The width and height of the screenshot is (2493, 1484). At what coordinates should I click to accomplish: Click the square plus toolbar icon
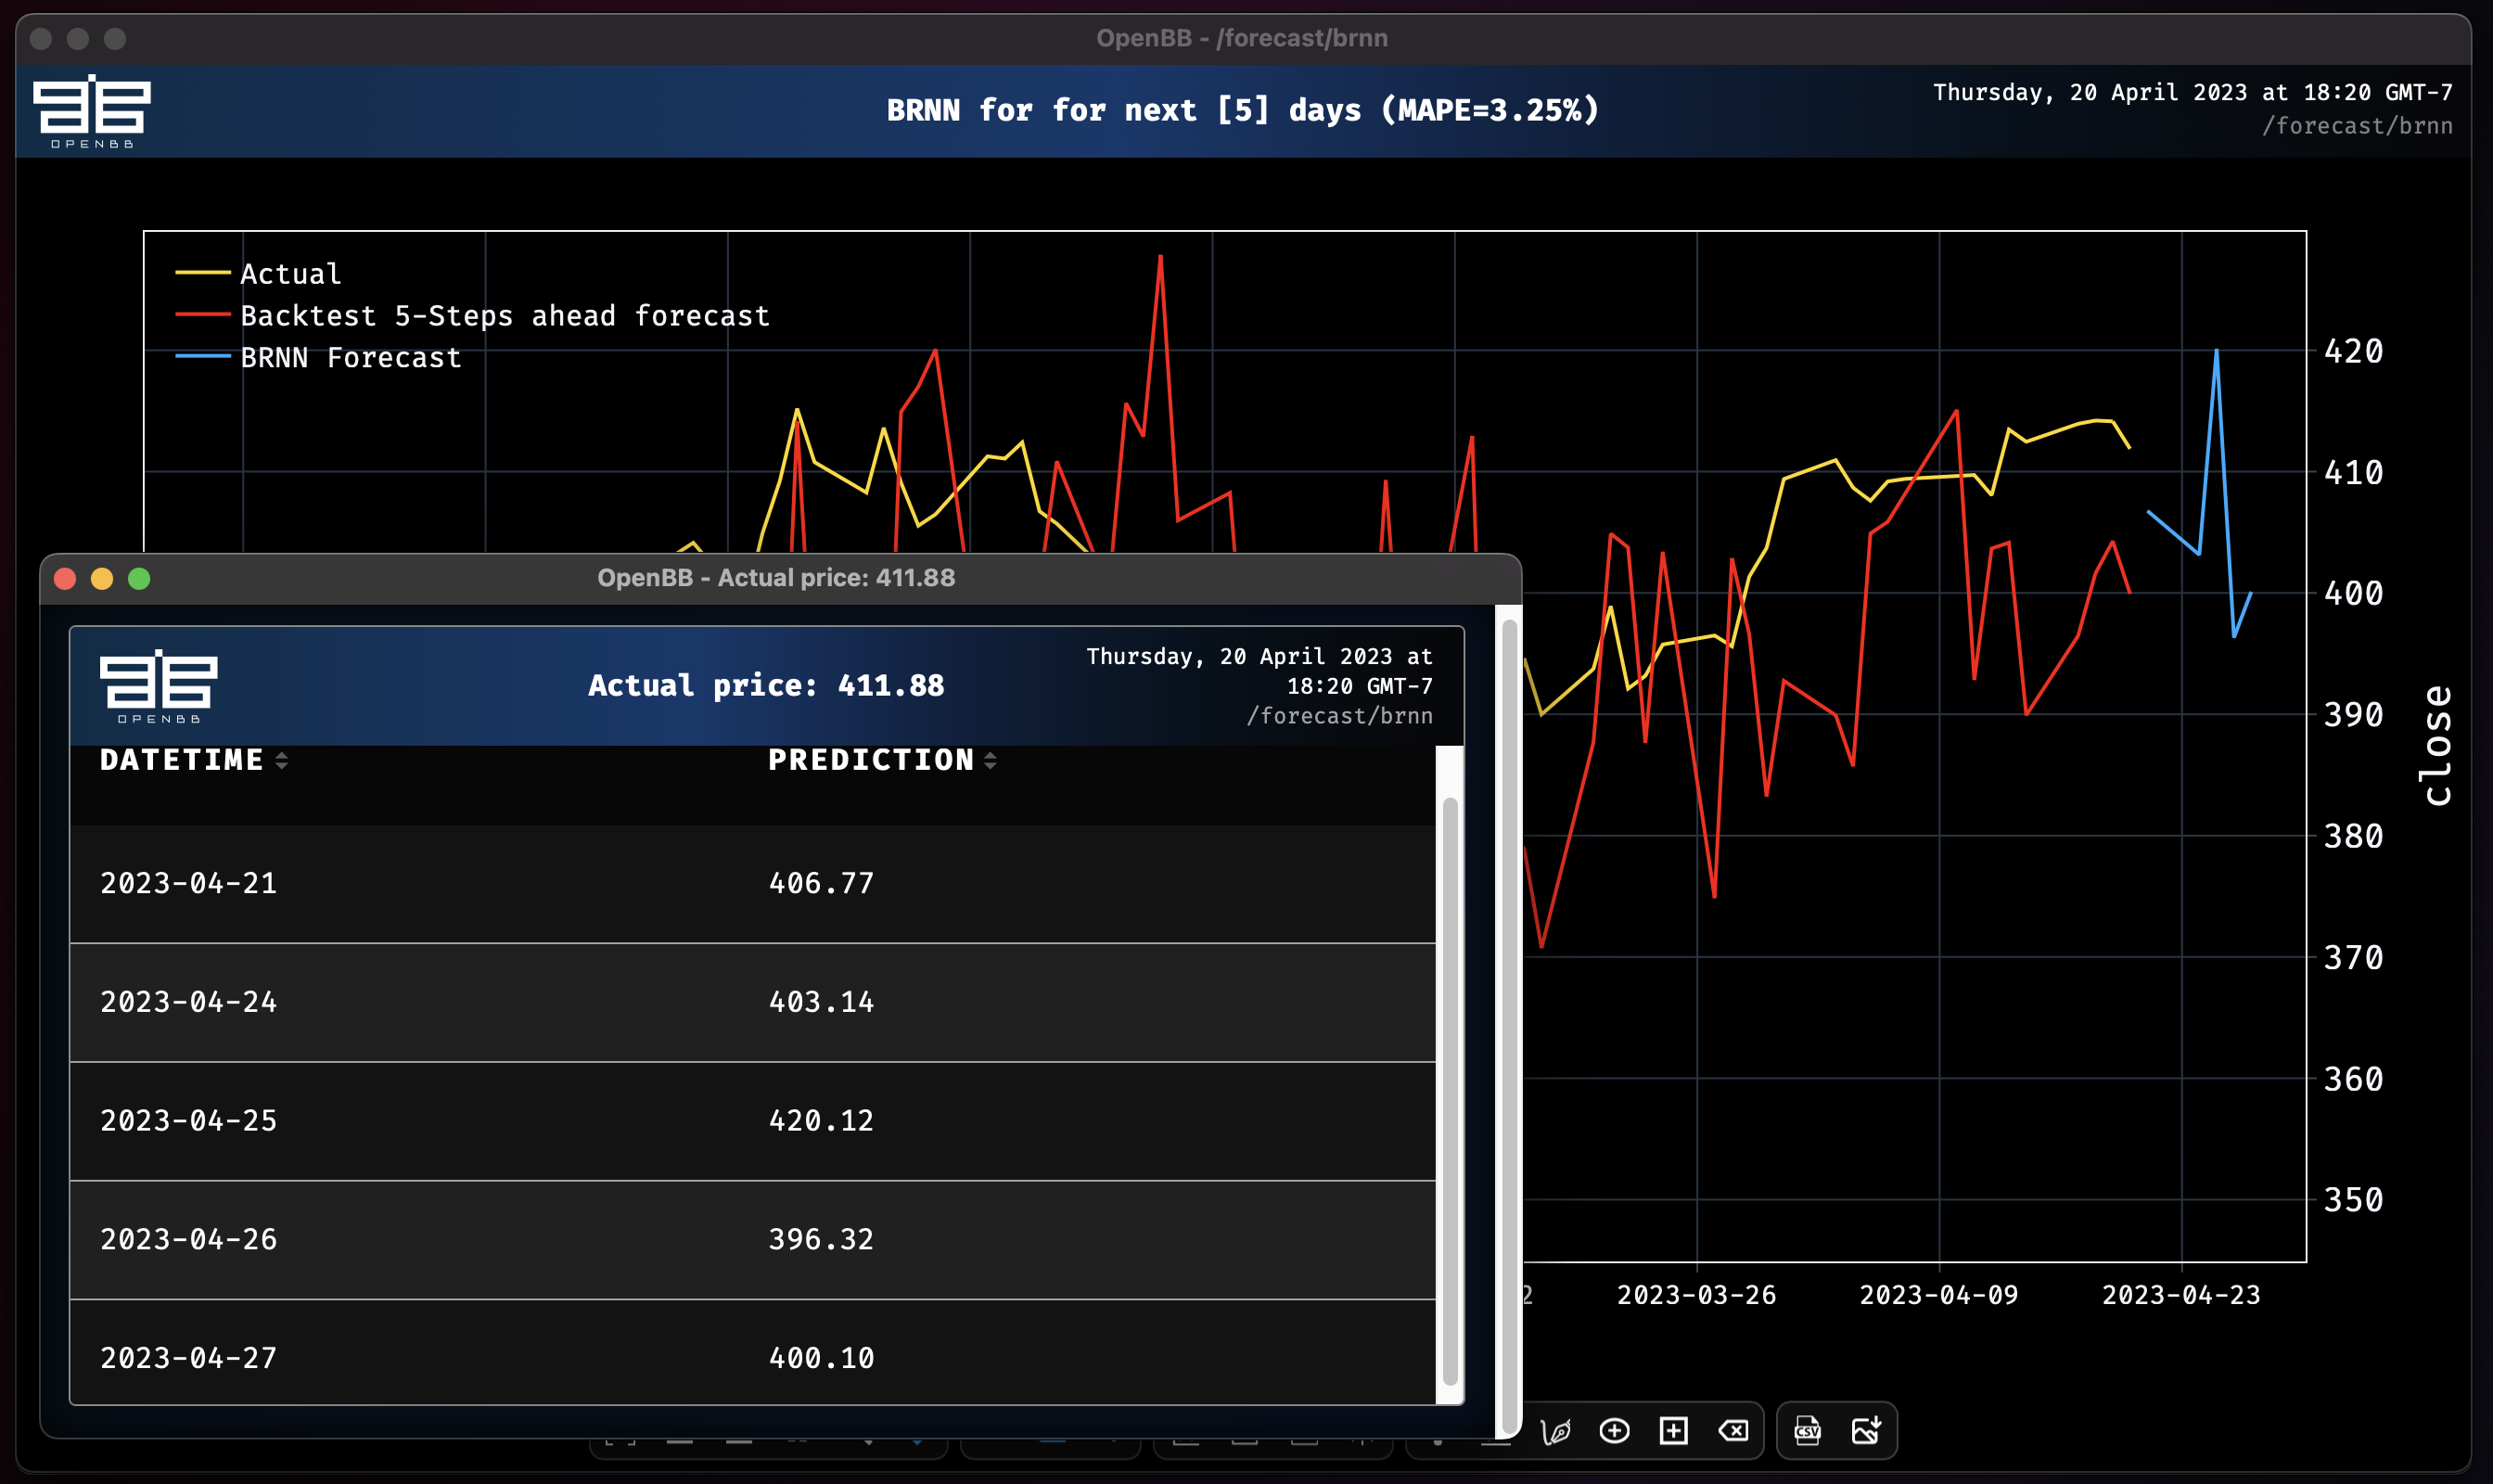(1673, 1431)
